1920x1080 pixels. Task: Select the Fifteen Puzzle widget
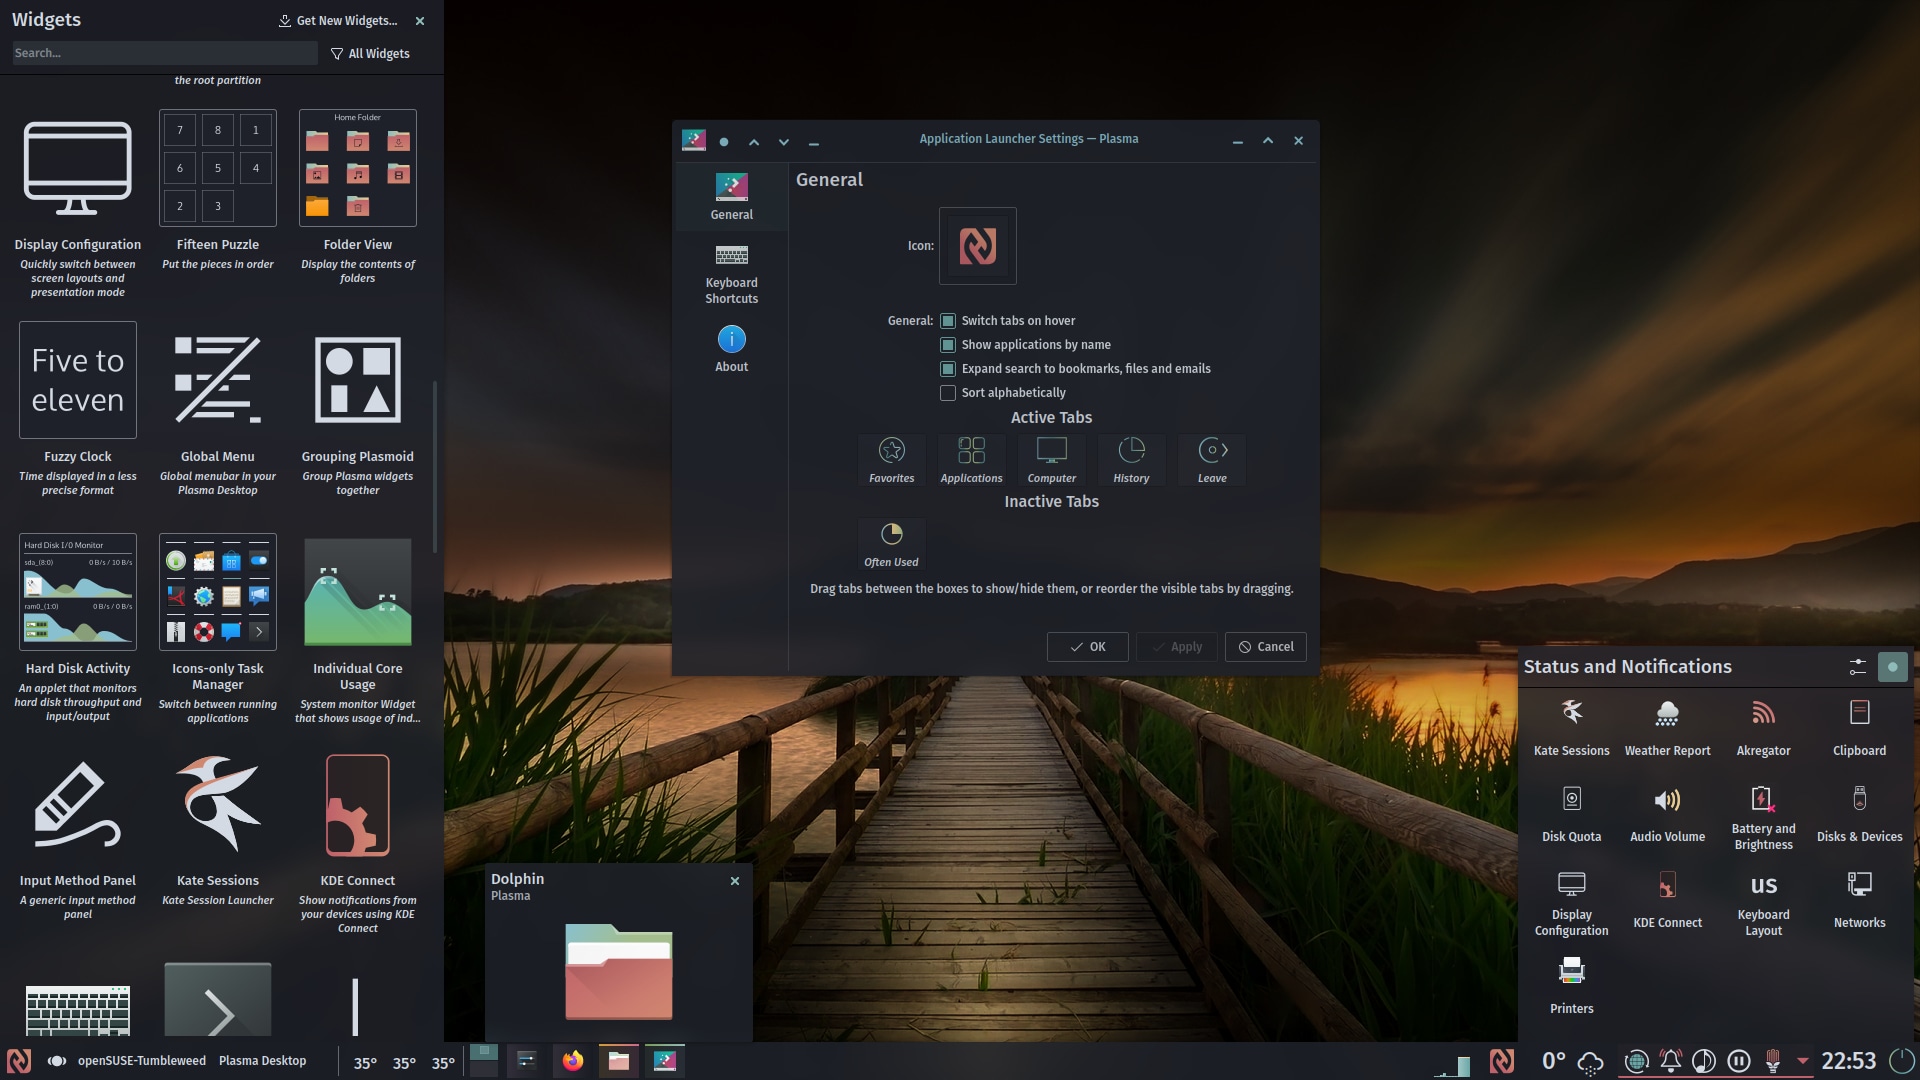(x=218, y=192)
